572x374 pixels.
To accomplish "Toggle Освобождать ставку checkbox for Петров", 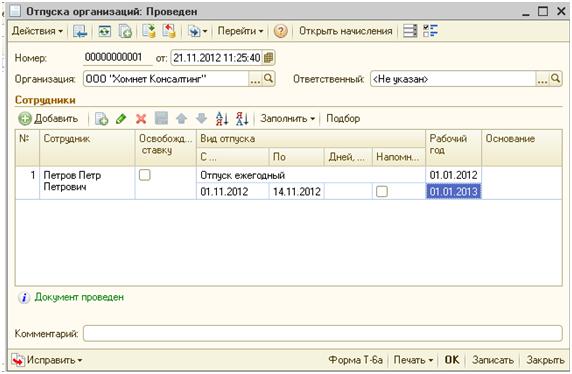I will click(144, 175).
